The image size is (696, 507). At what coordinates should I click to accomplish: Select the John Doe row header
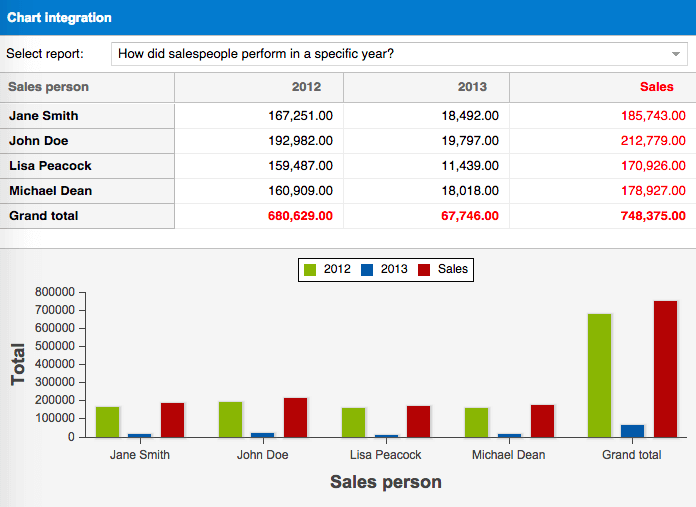coord(87,141)
